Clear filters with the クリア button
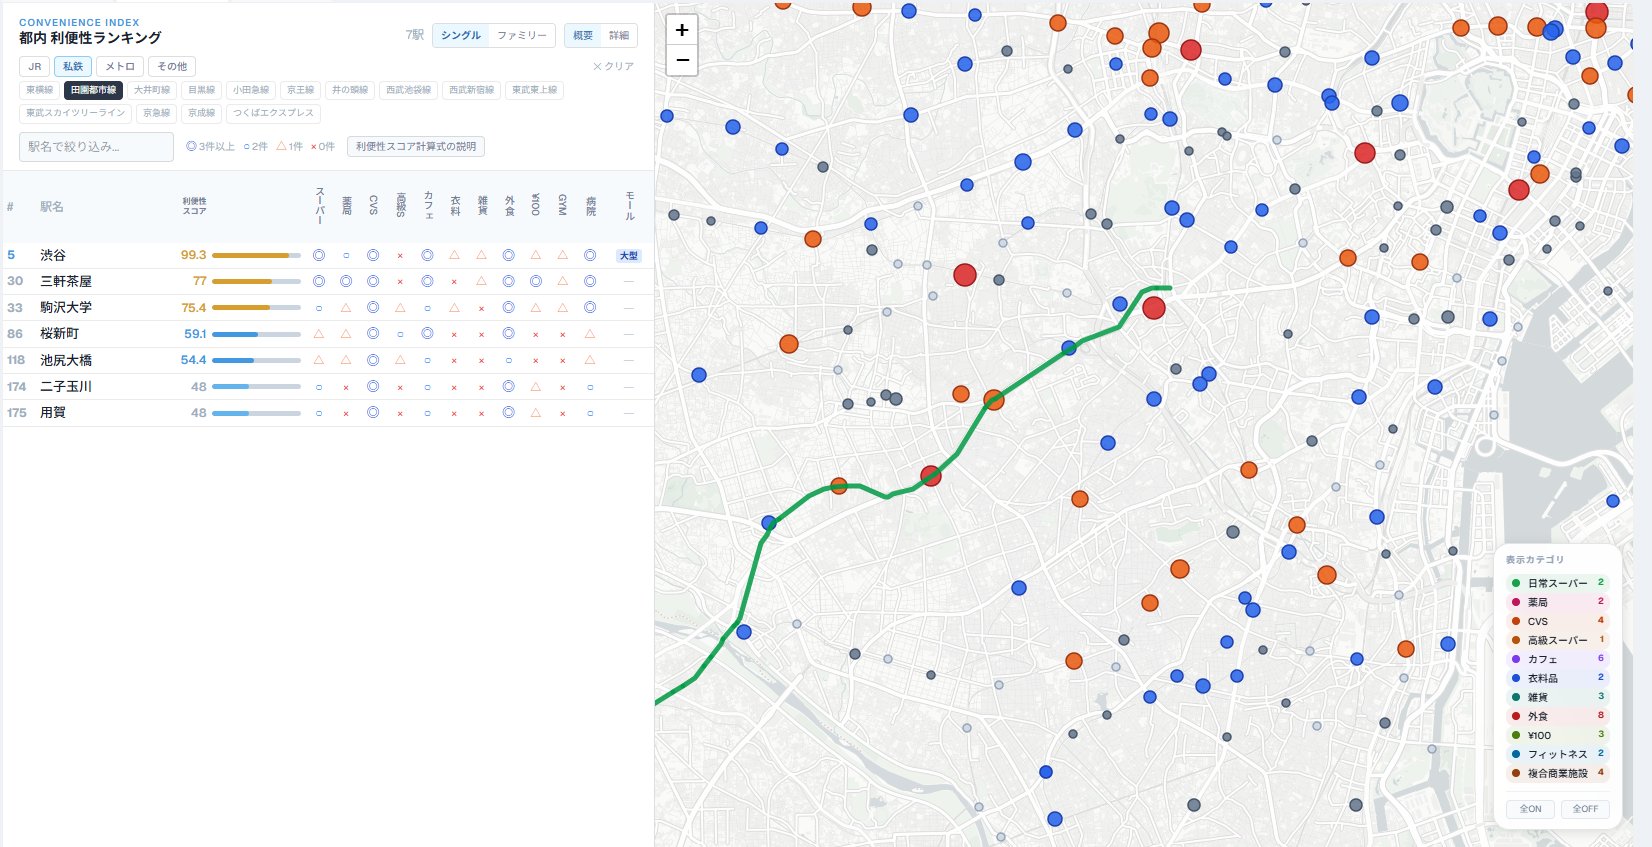This screenshot has height=847, width=1652. (613, 66)
